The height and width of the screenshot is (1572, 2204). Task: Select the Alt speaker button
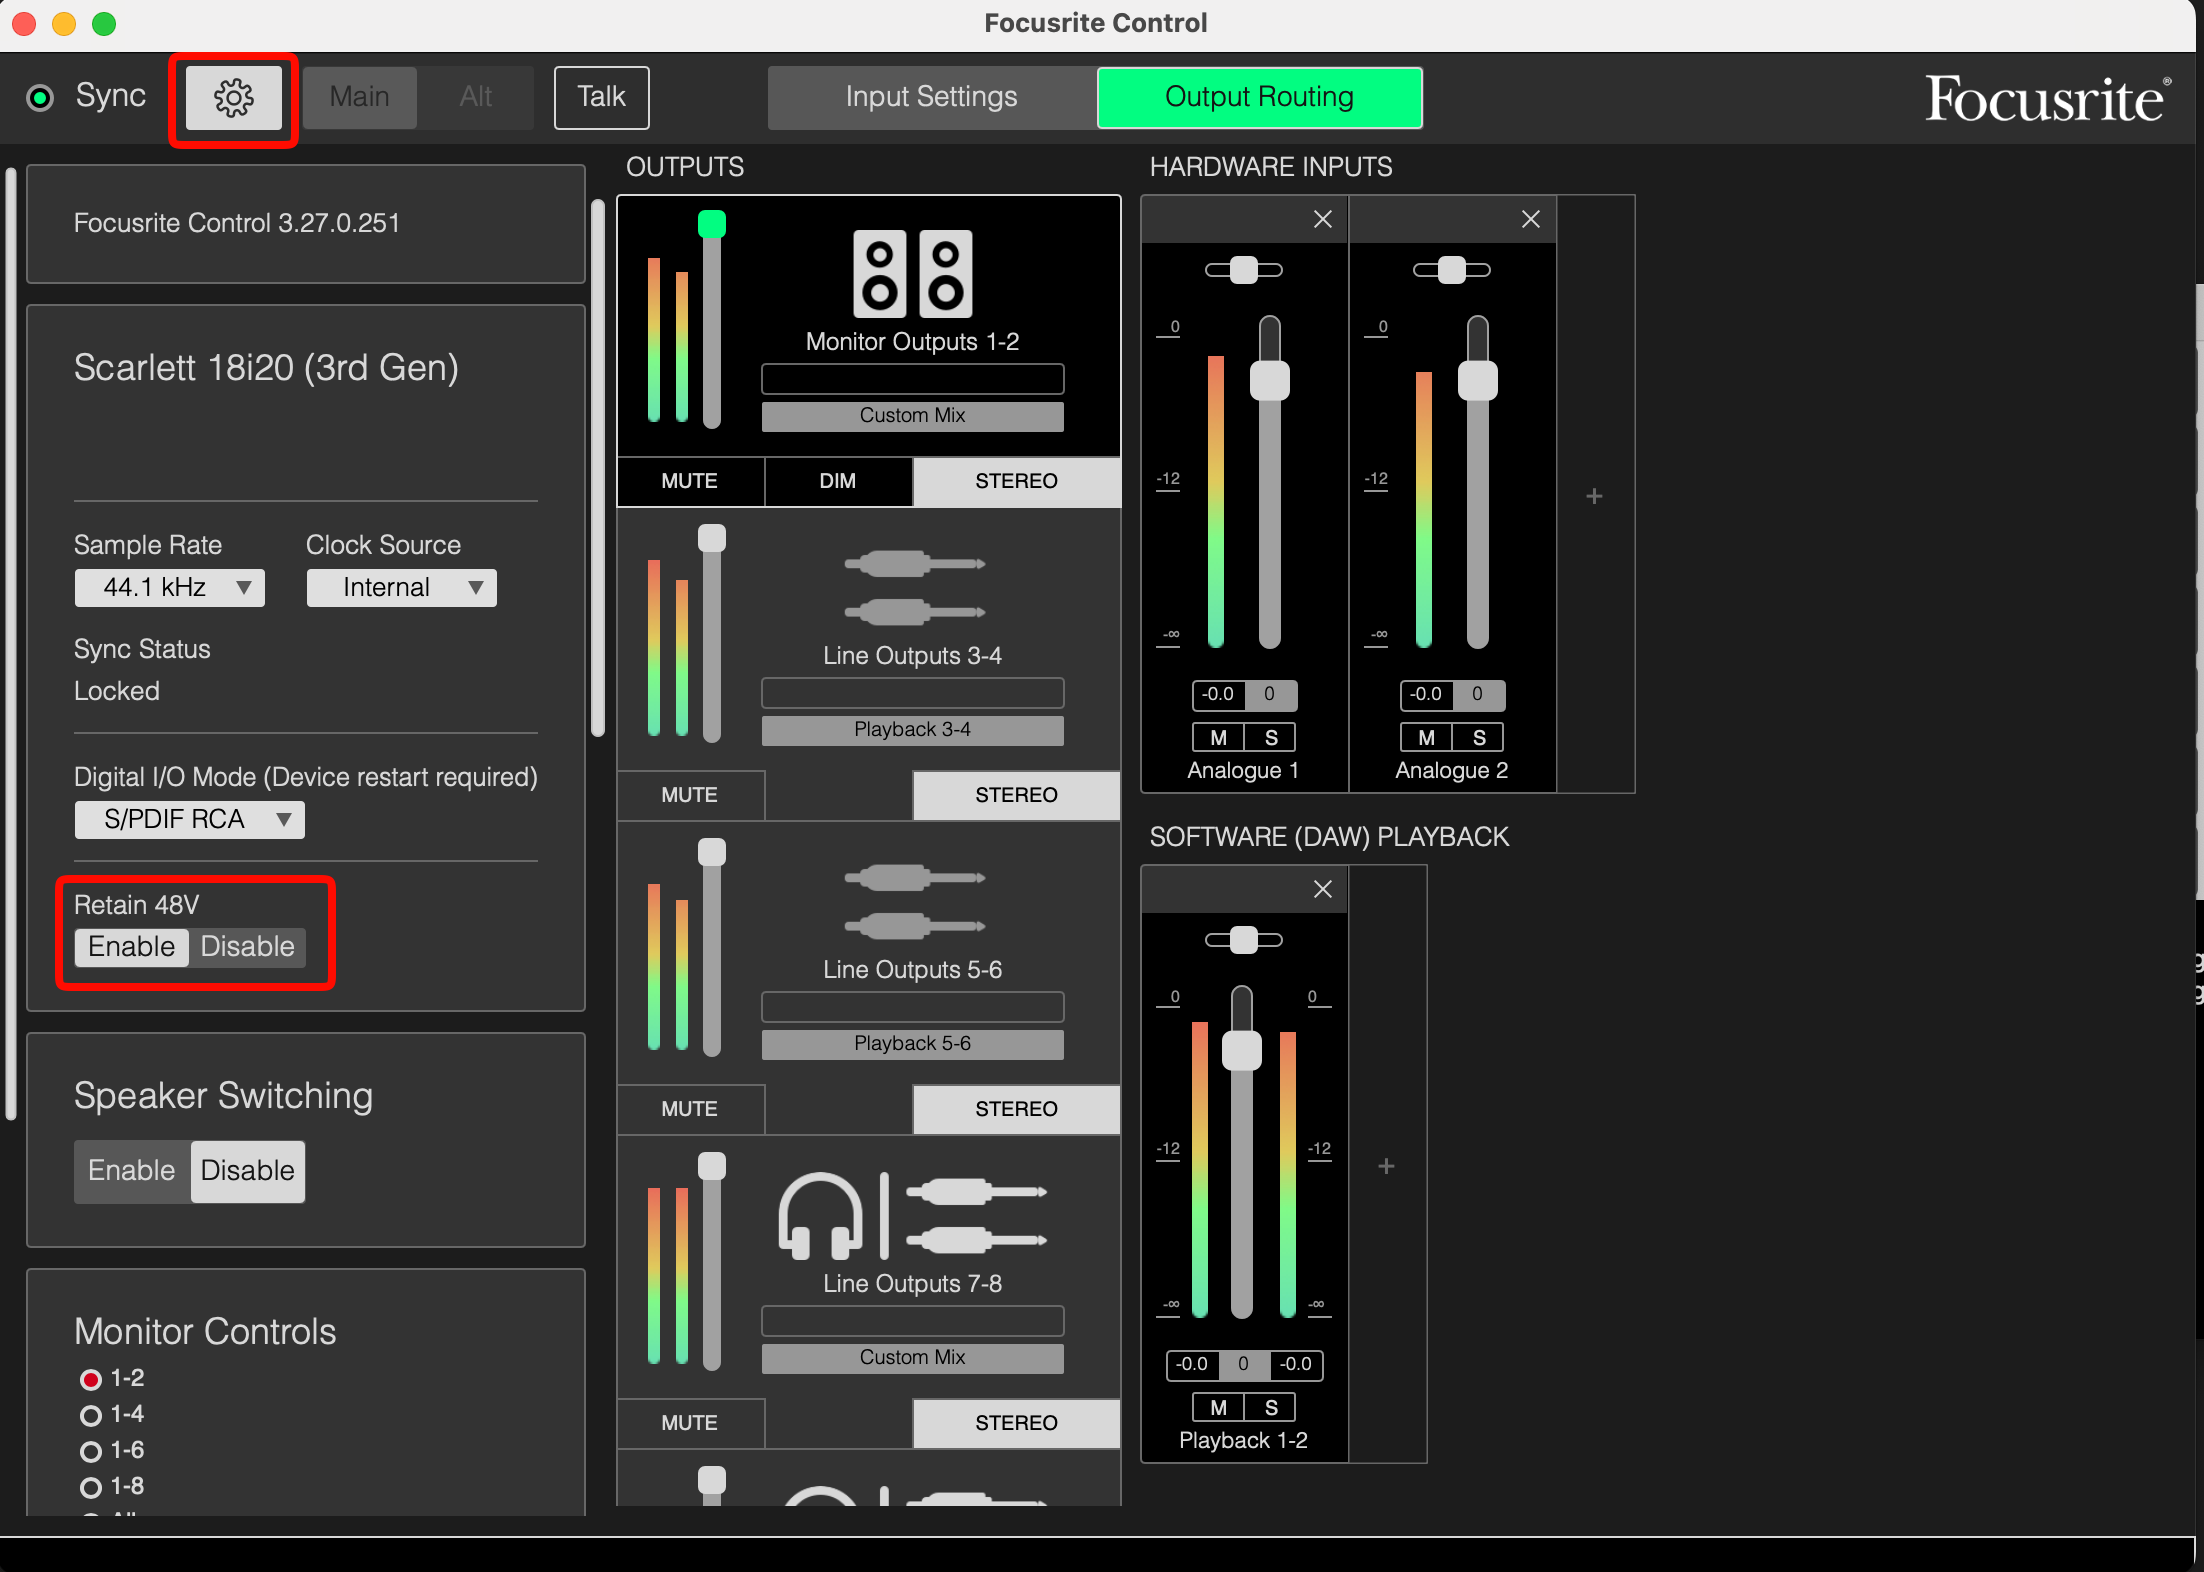click(476, 98)
